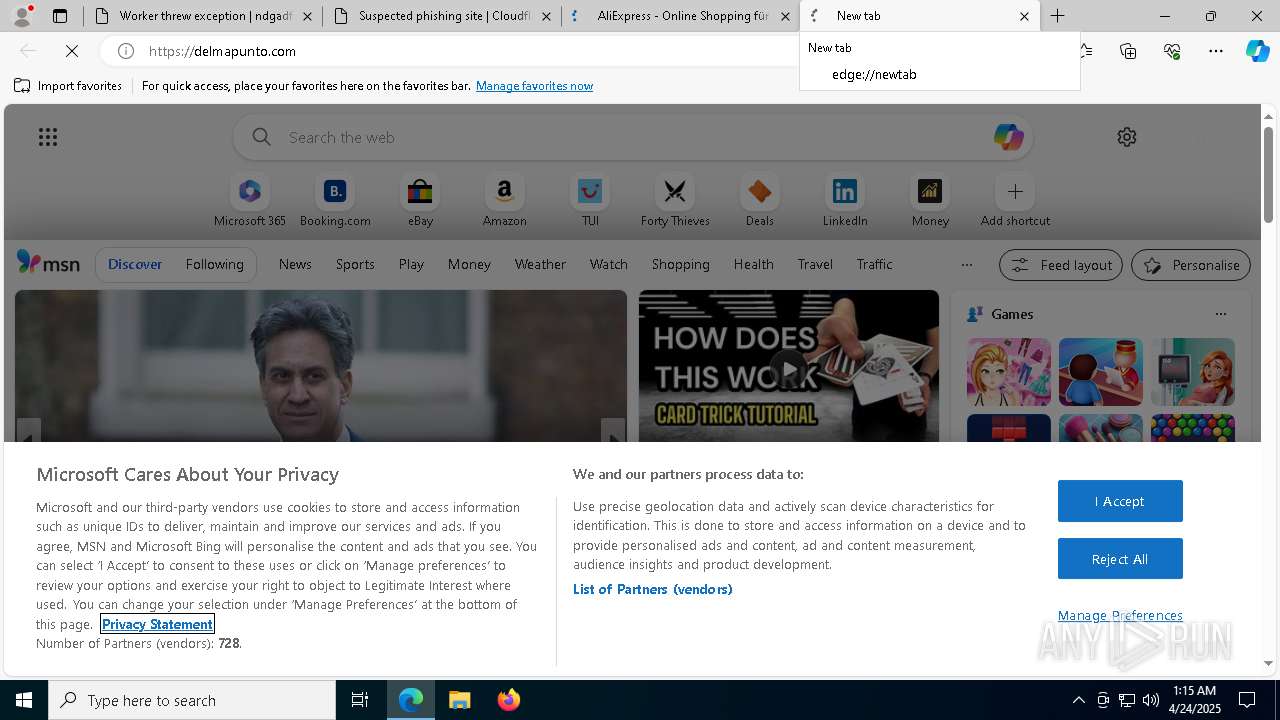Click Manage favorites now link

click(534, 86)
